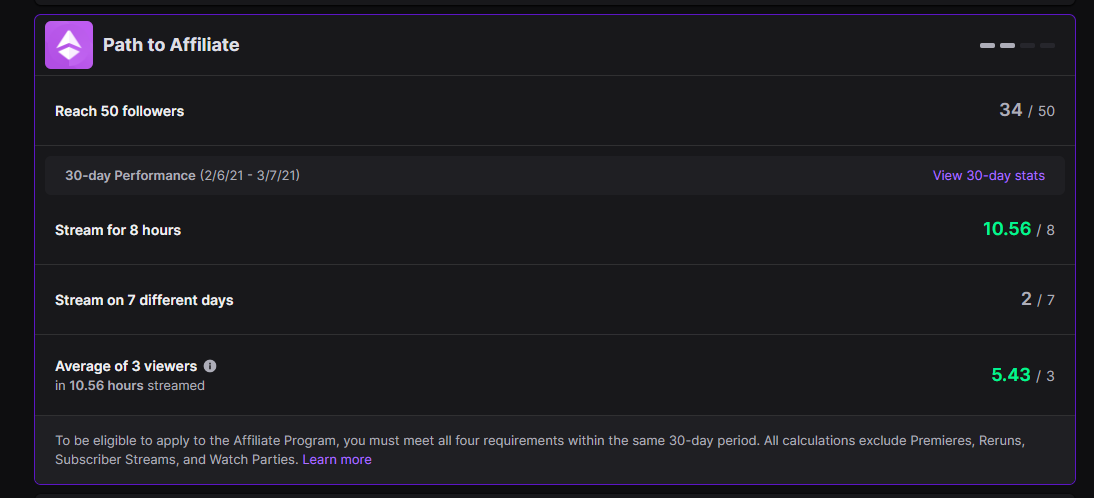Click the "in 10.56 hours streamed" subtext
1094x498 pixels.
(x=130, y=385)
